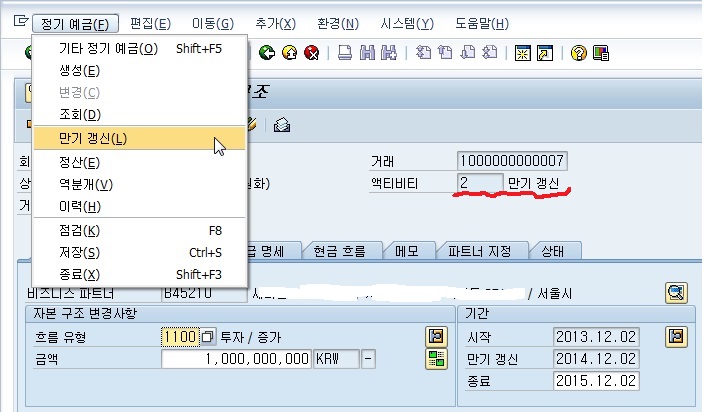Viewport: 704px width, 412px height.
Task: Switch to the 메모 tab
Action: [x=414, y=250]
